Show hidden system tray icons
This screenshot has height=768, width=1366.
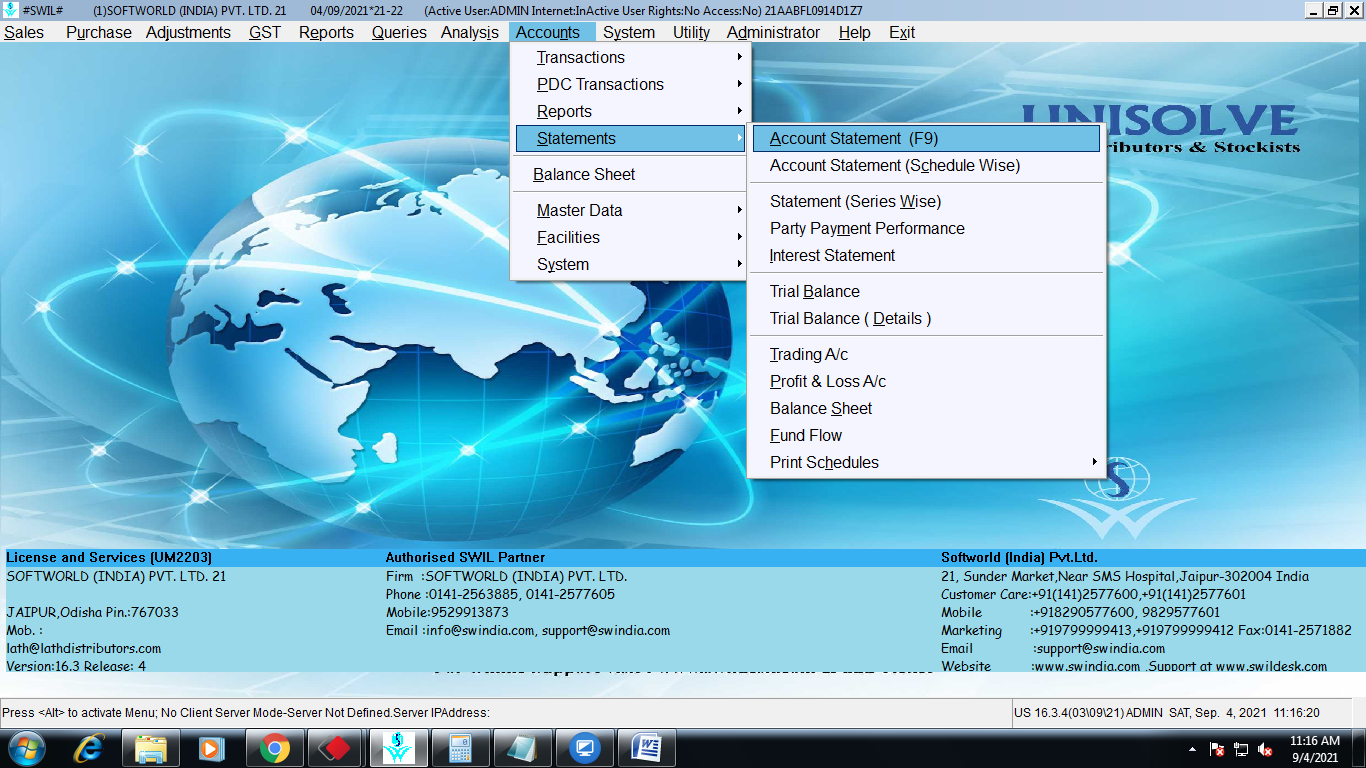1192,749
